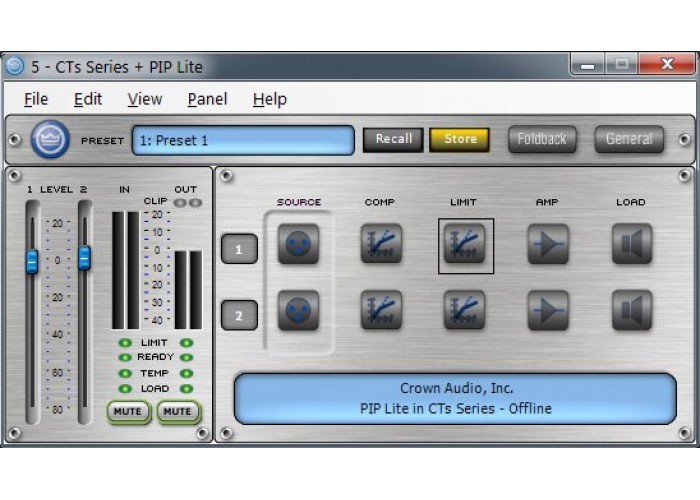Open the channel 2 Limit limiter icon
Viewport: 700px width, 500px height.
coord(465,310)
